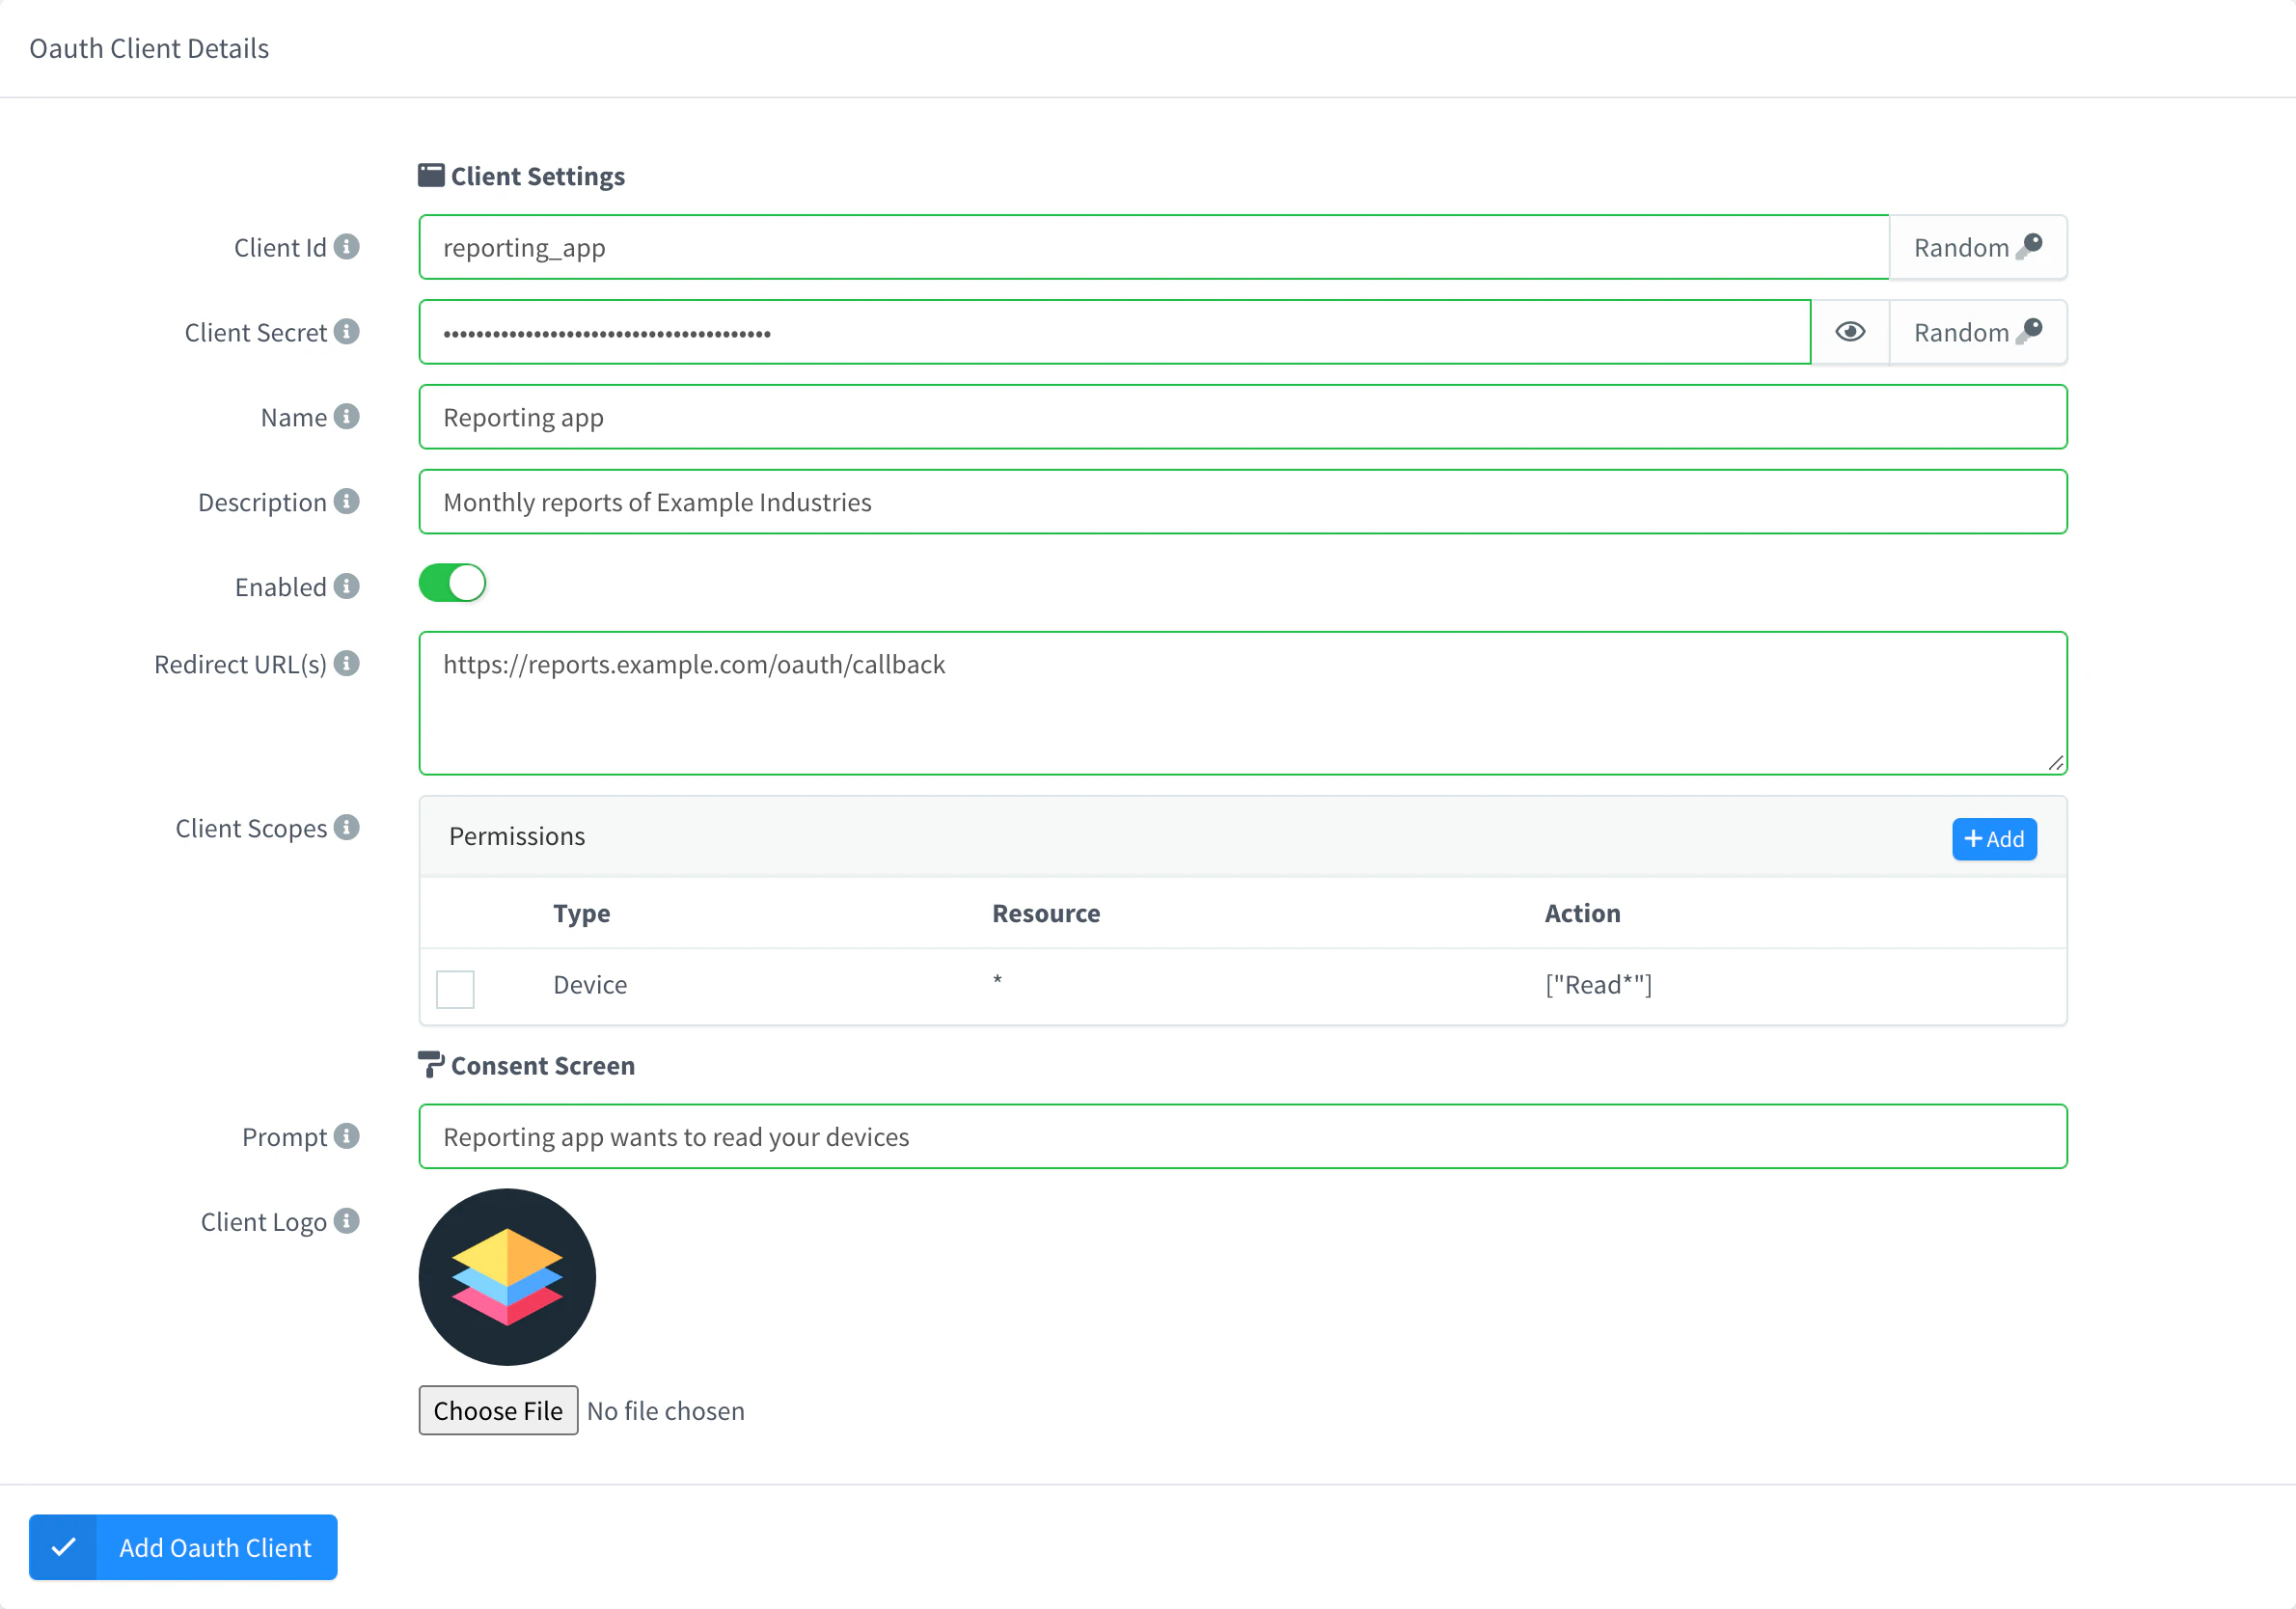2296x1609 pixels.
Task: Click the ["Read*"] action cell
Action: pyautogui.click(x=1598, y=985)
